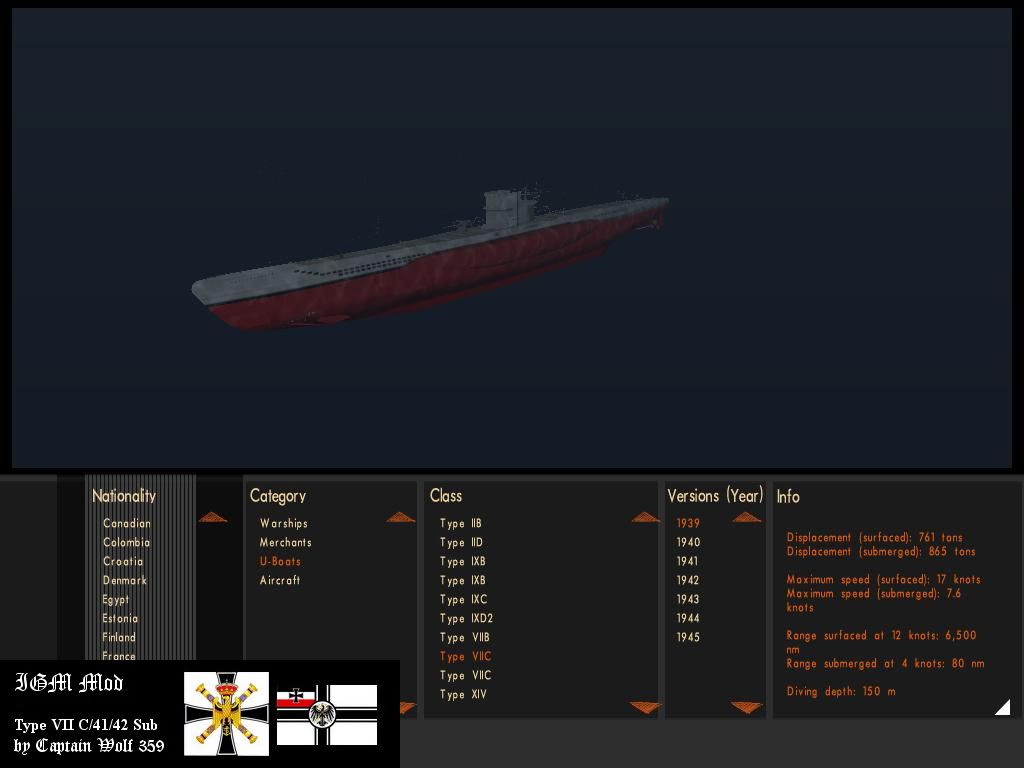Select Colombia nationality
This screenshot has width=1024, height=768.
click(127, 542)
